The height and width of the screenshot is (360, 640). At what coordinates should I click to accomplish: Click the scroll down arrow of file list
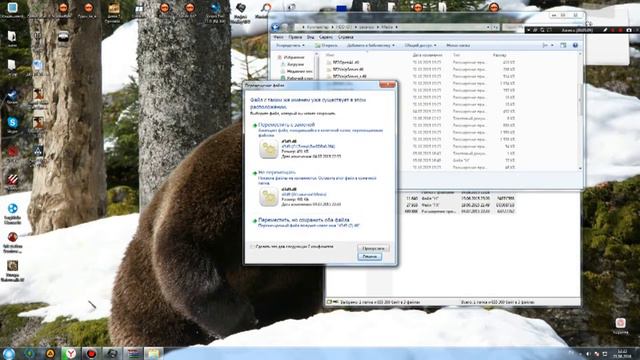pyautogui.click(x=580, y=168)
